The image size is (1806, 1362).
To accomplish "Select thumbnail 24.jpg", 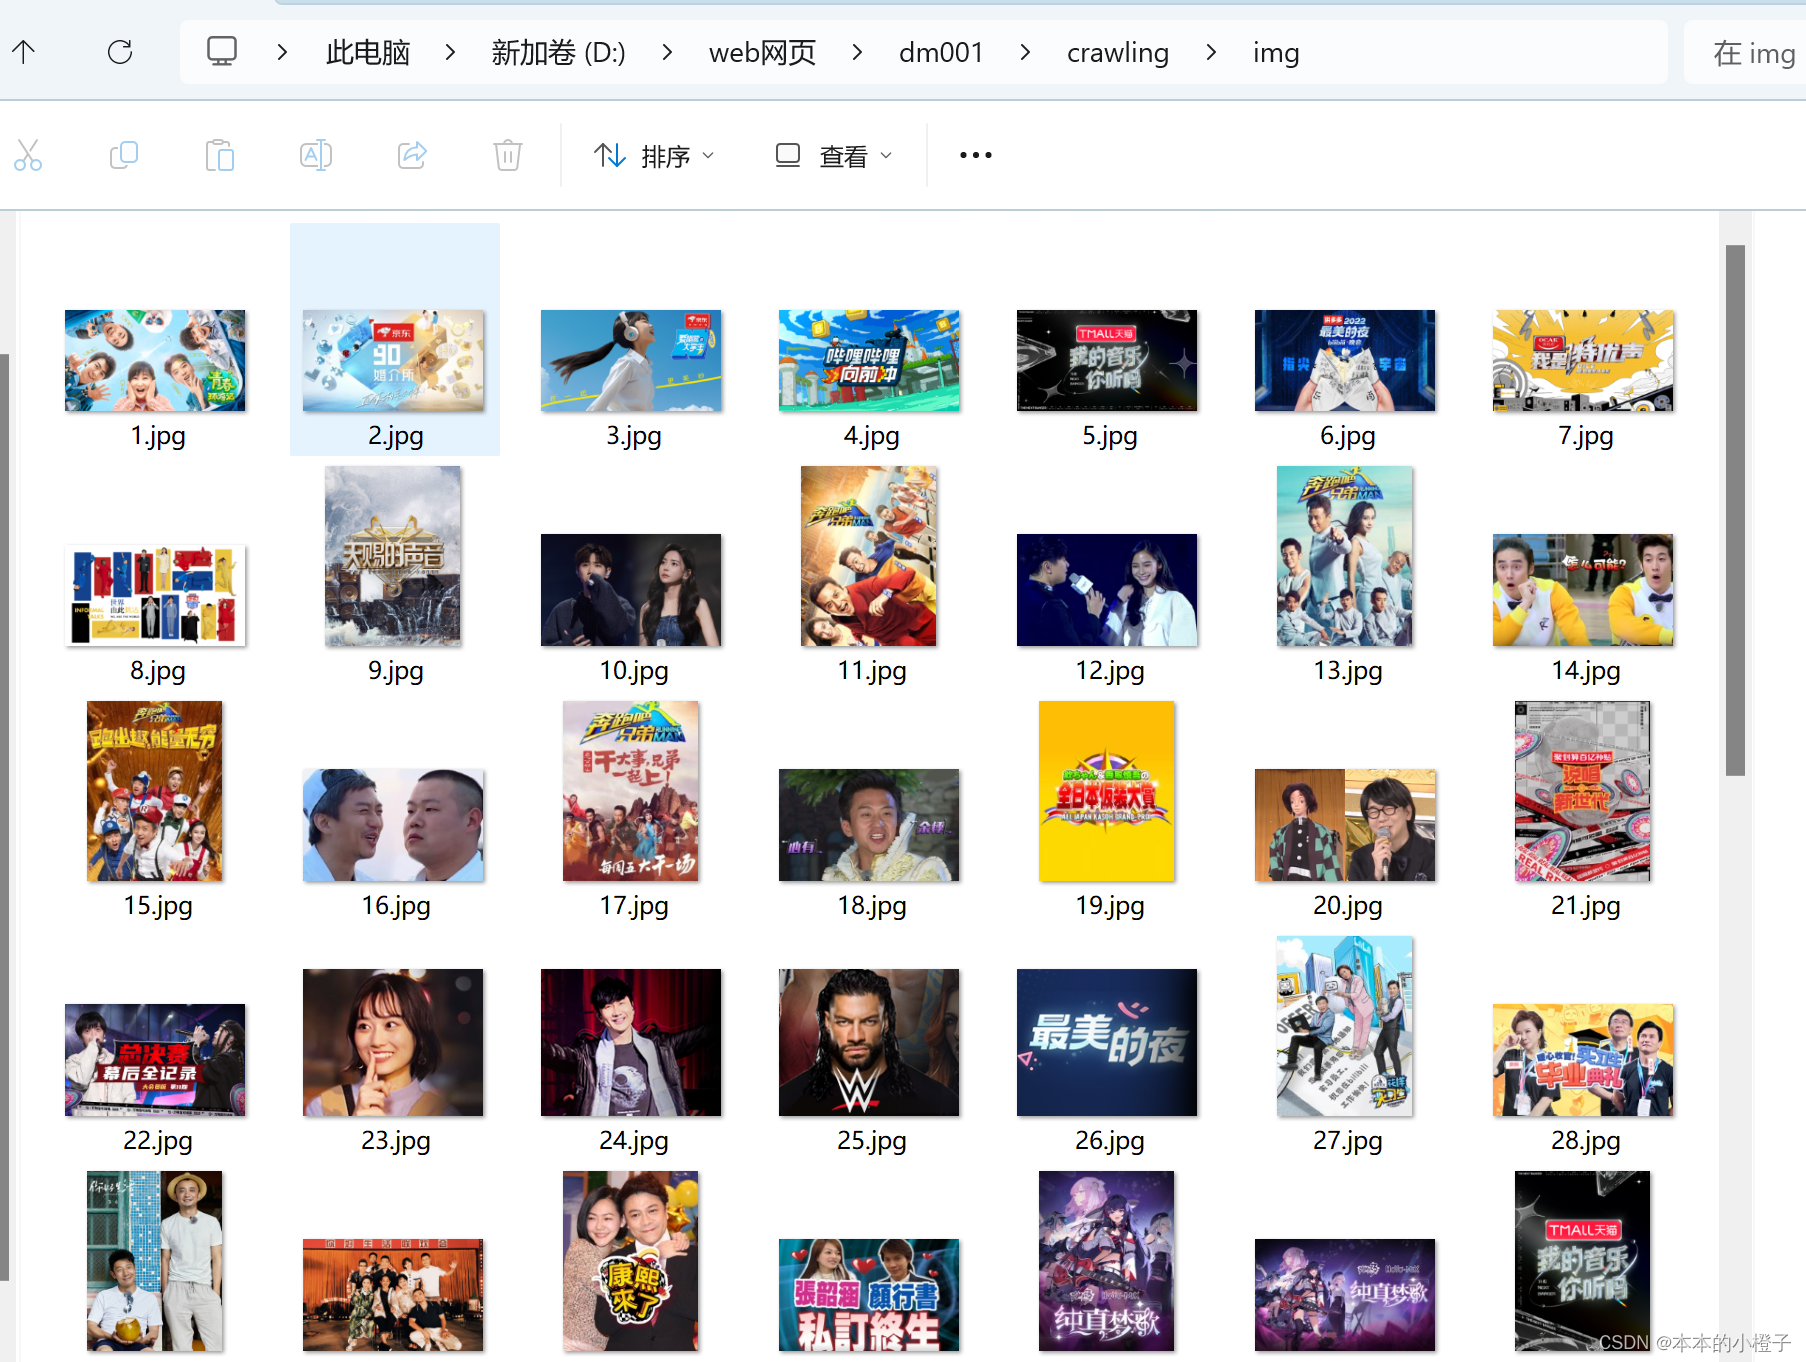I will pos(631,1042).
